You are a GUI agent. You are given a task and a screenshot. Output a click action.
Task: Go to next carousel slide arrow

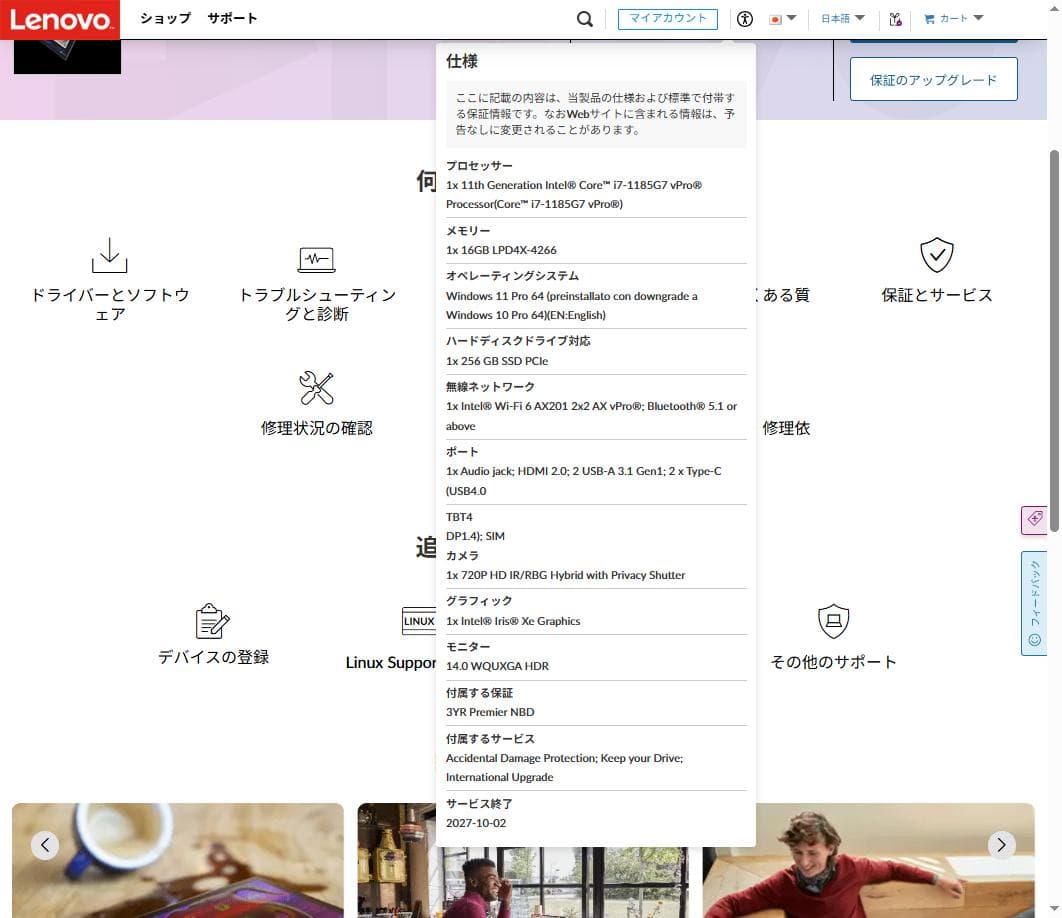1002,845
